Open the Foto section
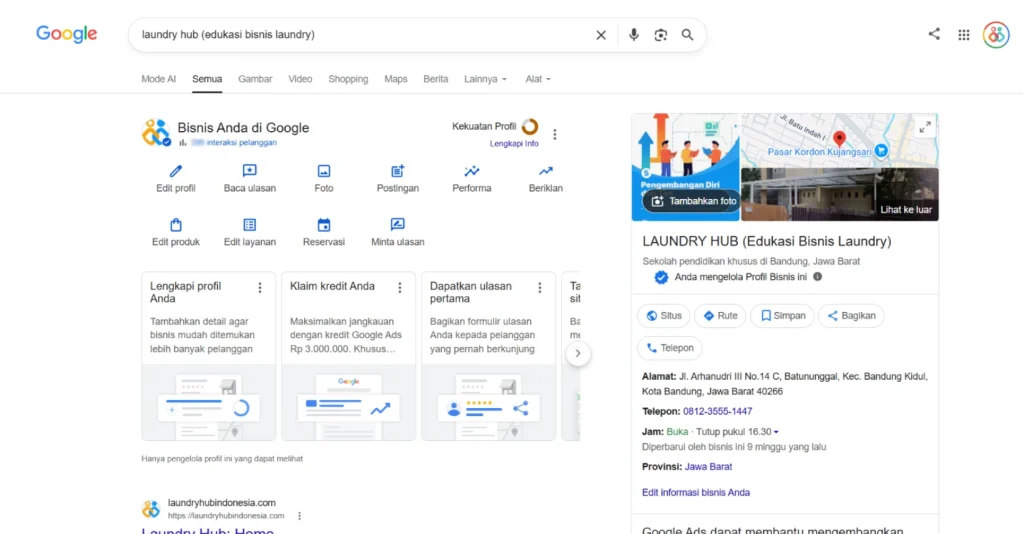Viewport: 1024px width, 534px height. [324, 178]
